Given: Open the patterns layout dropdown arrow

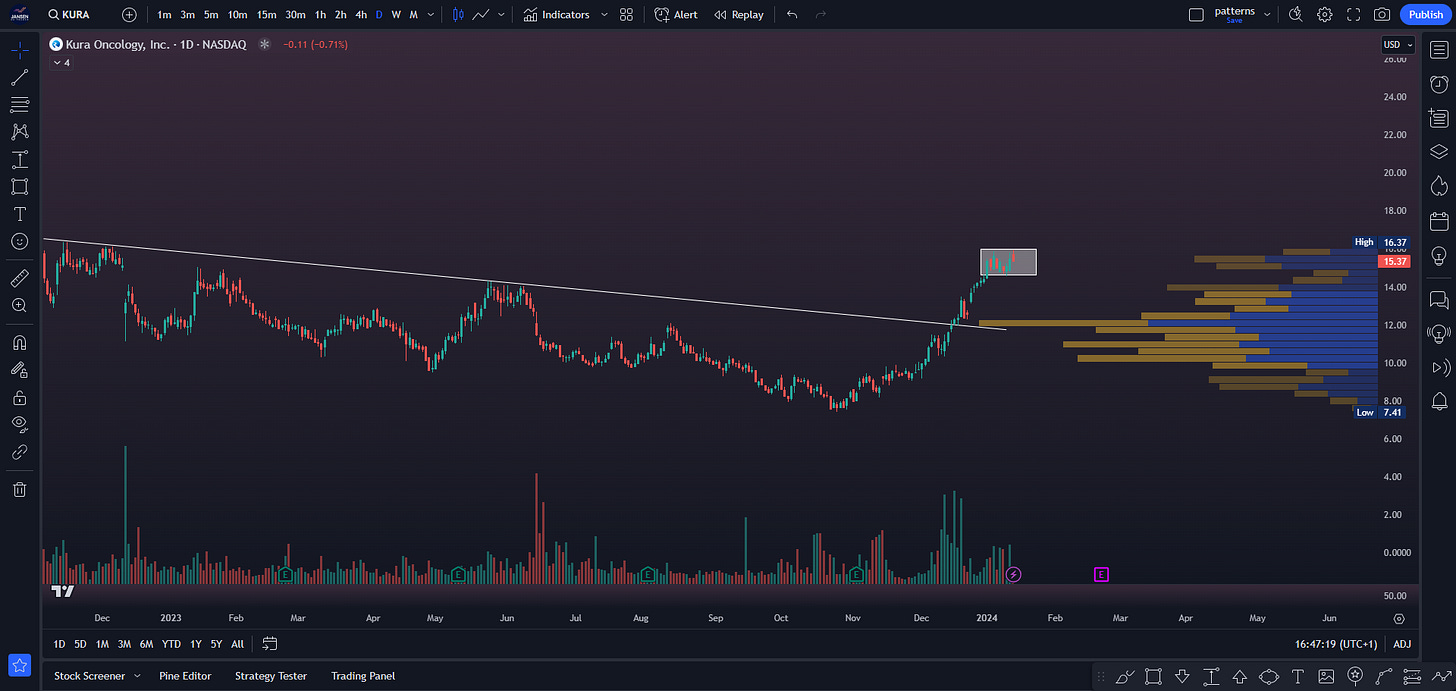Looking at the screenshot, I should [1267, 15].
